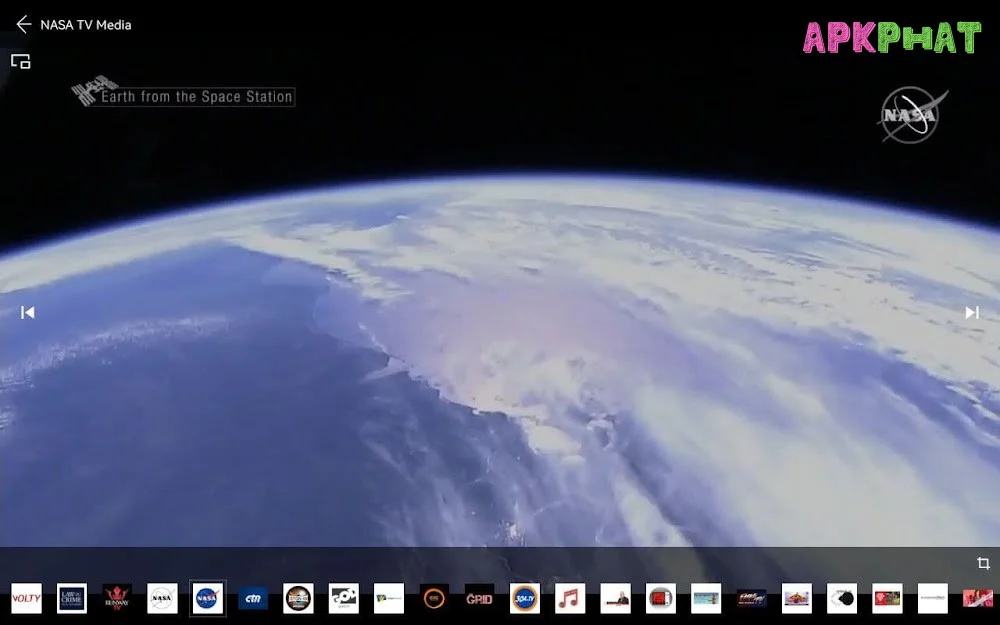Choose the GRID channel icon

[x=479, y=598]
